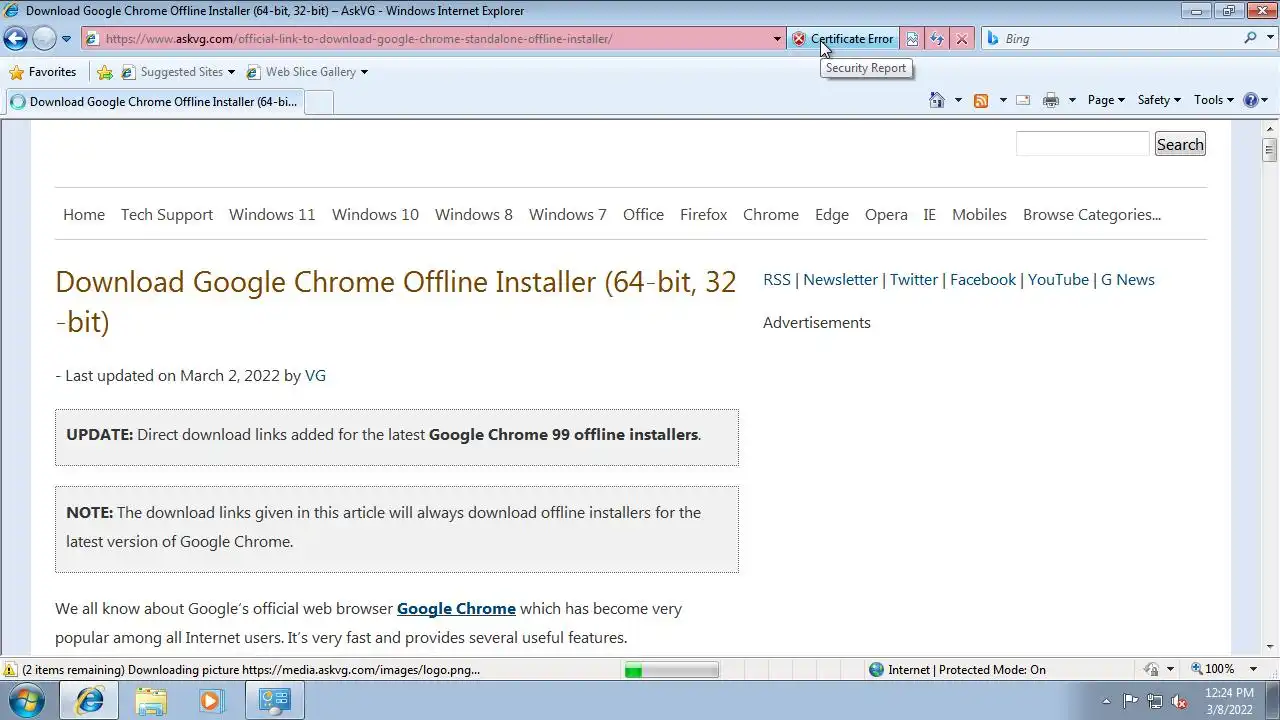Expand the Home button dropdown arrow
The image size is (1280, 720).
tap(958, 100)
